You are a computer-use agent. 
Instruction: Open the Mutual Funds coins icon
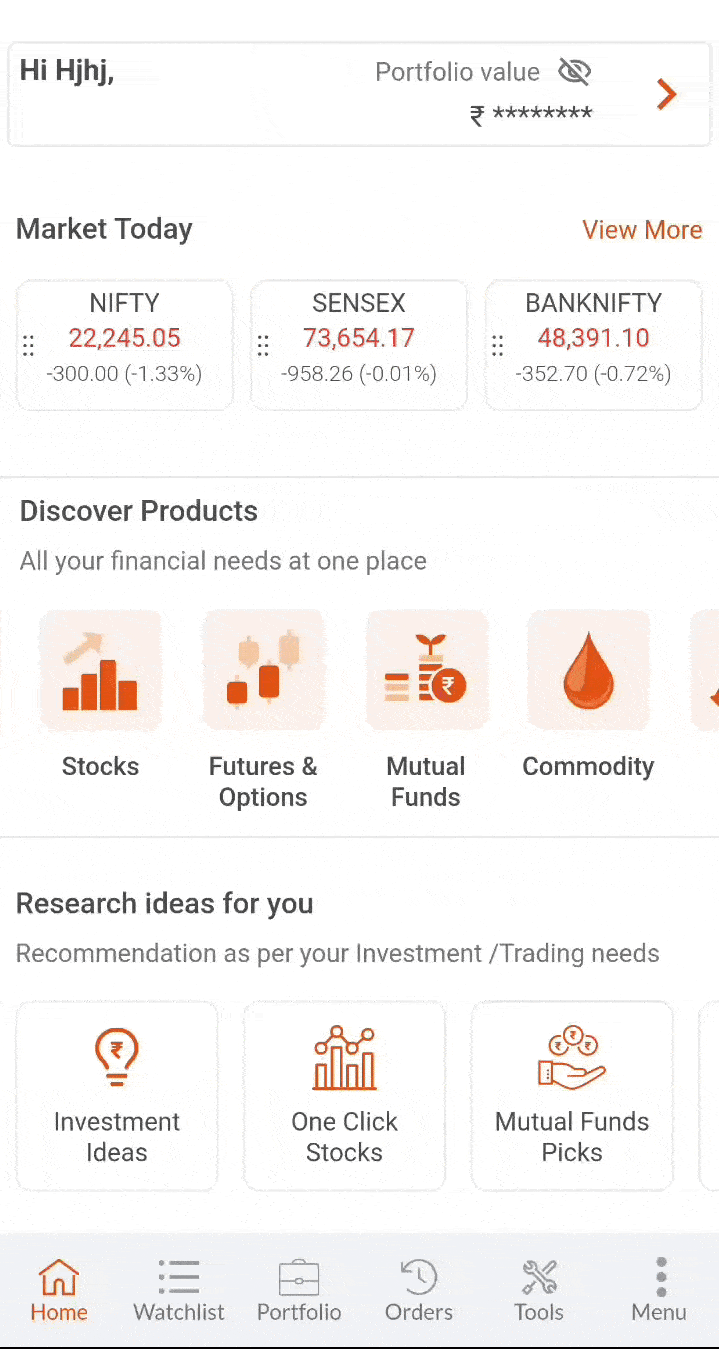point(426,671)
